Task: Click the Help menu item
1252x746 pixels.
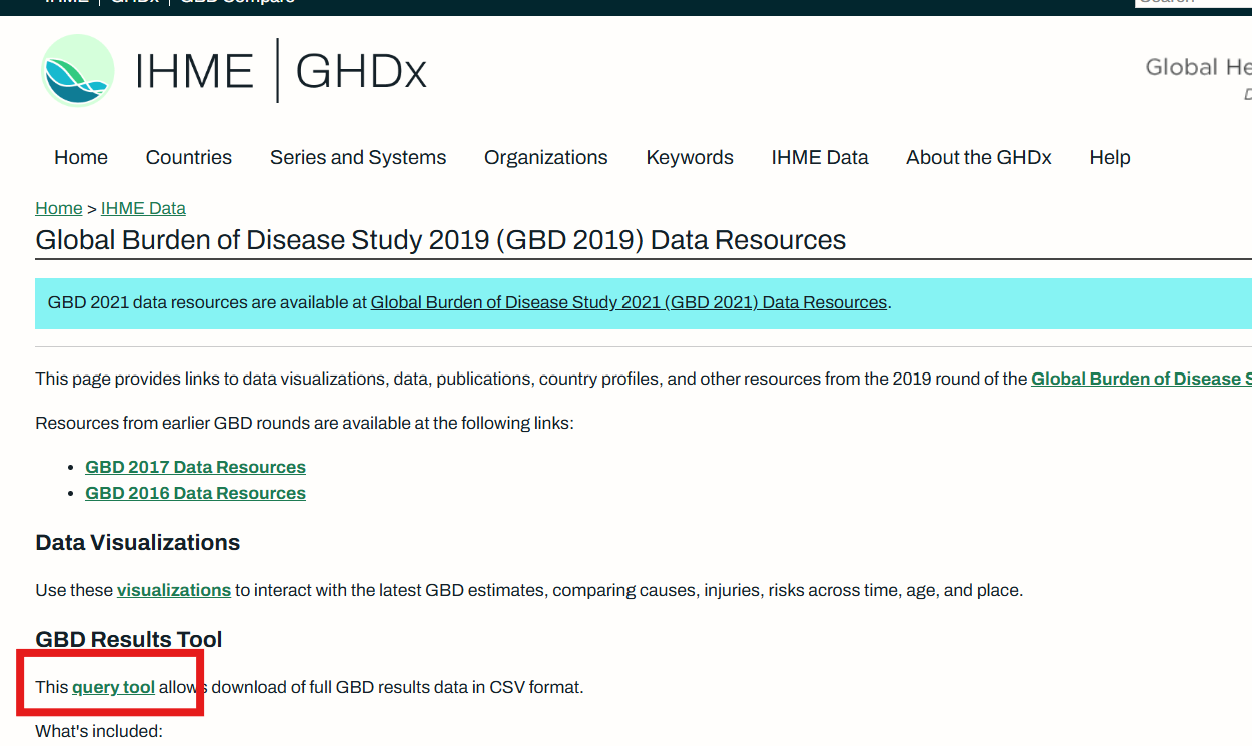Action: [x=1110, y=157]
